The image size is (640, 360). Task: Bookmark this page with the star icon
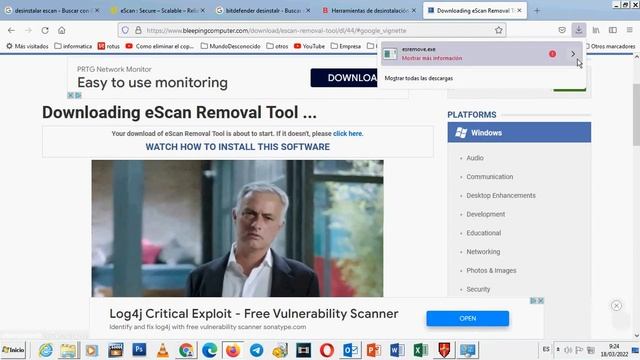click(498, 30)
